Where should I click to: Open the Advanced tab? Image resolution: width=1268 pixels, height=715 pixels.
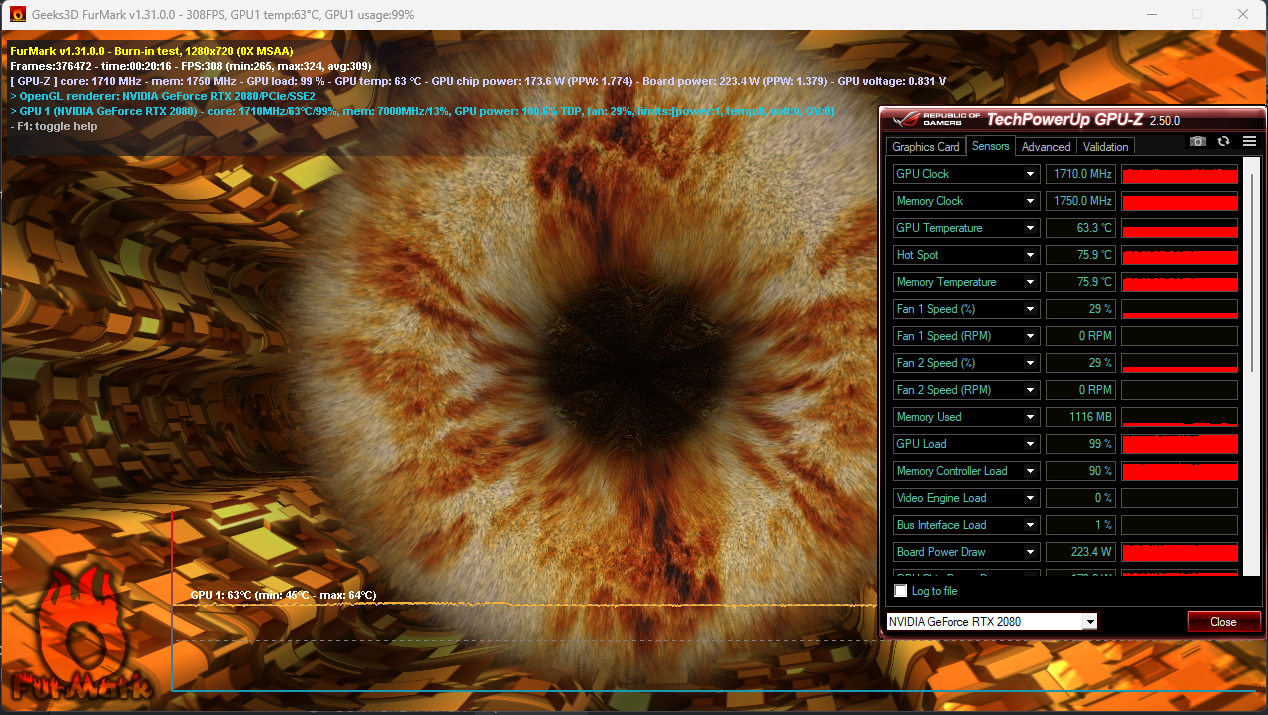tap(1046, 146)
